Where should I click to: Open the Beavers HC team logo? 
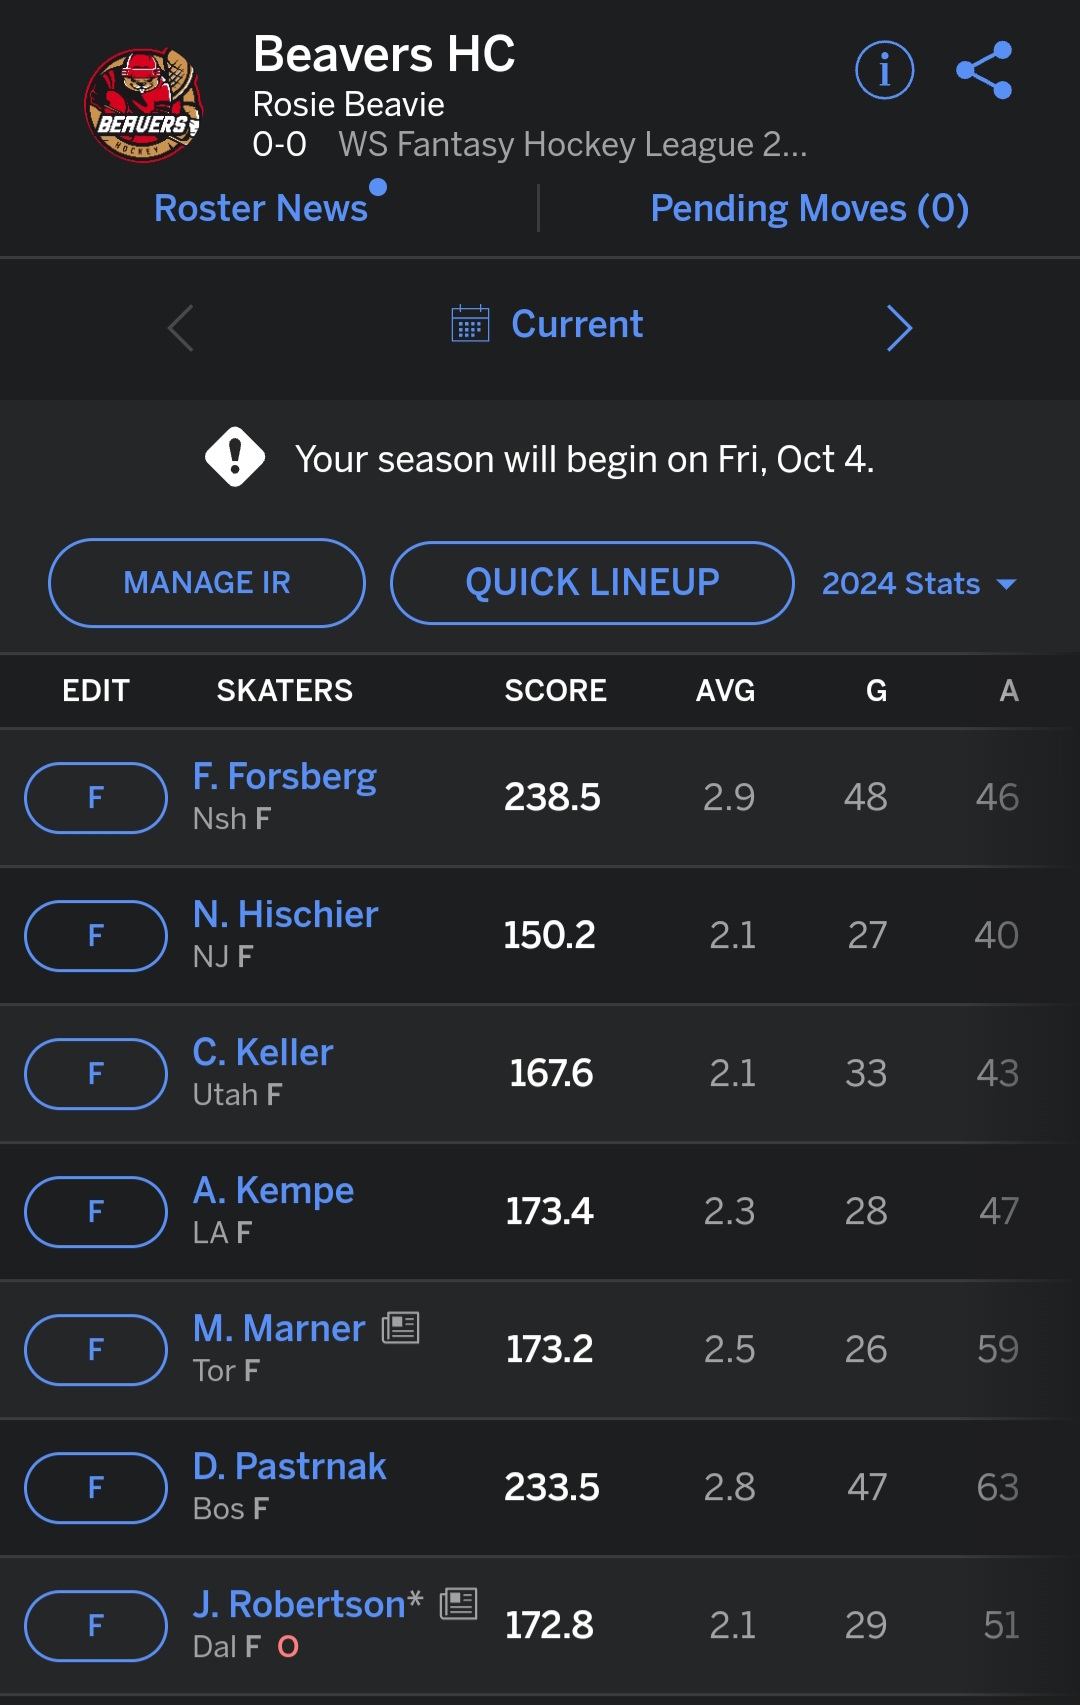tap(143, 105)
